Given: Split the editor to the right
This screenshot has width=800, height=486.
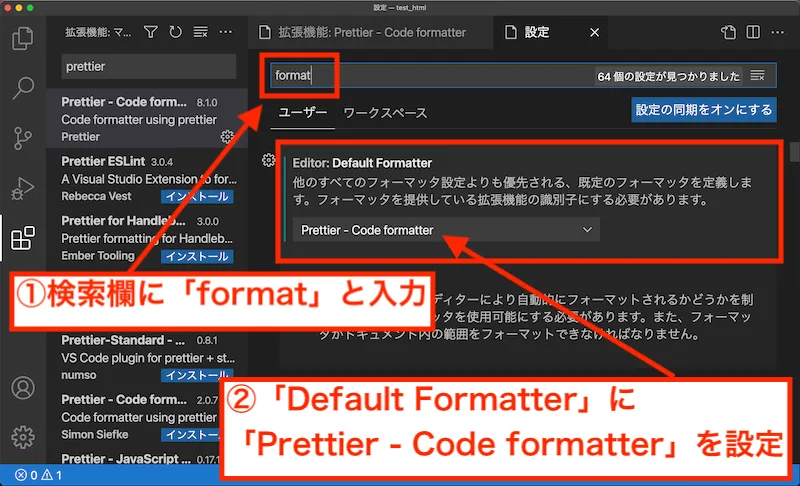Looking at the screenshot, I should coord(753,32).
